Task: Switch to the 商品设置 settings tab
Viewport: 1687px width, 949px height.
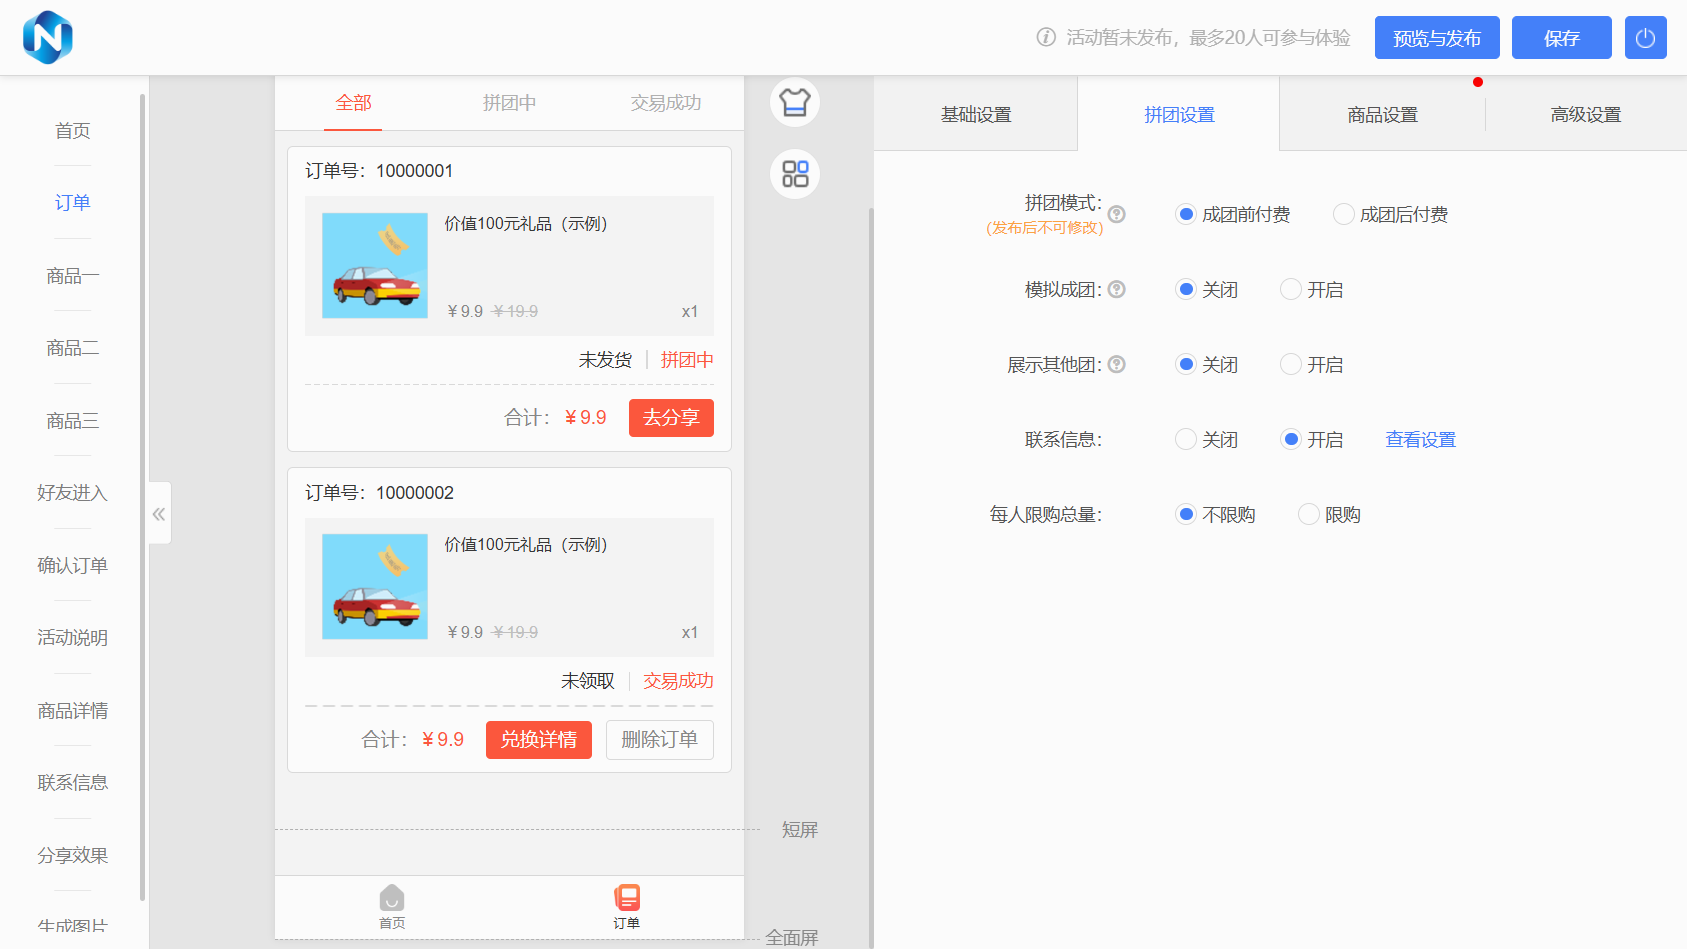Action: click(1382, 114)
